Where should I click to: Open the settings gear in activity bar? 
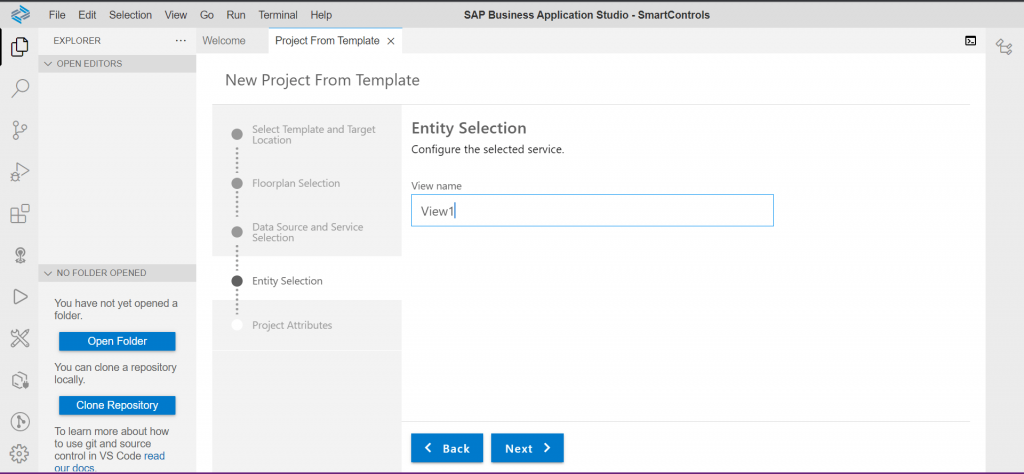click(20, 452)
